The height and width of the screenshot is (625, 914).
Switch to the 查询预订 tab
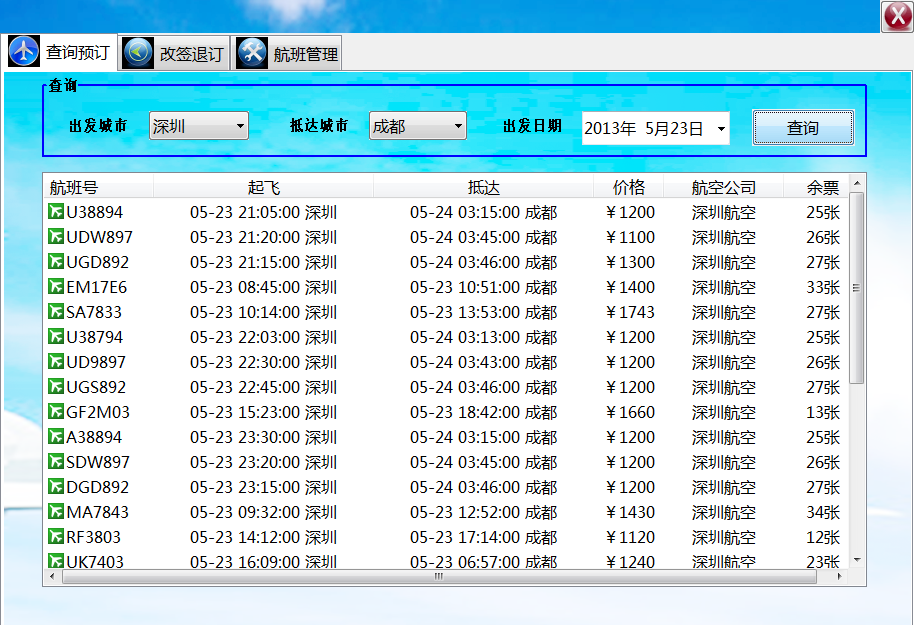click(61, 52)
